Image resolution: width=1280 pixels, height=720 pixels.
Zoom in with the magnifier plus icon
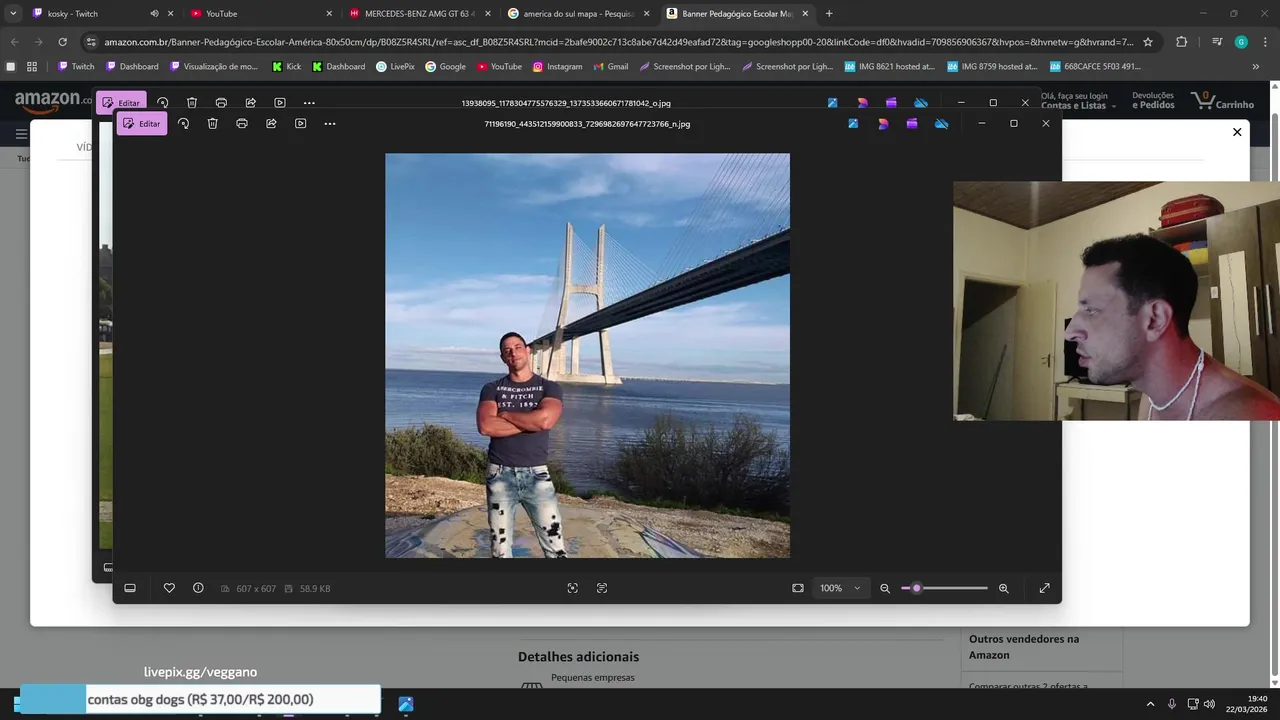pyautogui.click(x=1004, y=588)
